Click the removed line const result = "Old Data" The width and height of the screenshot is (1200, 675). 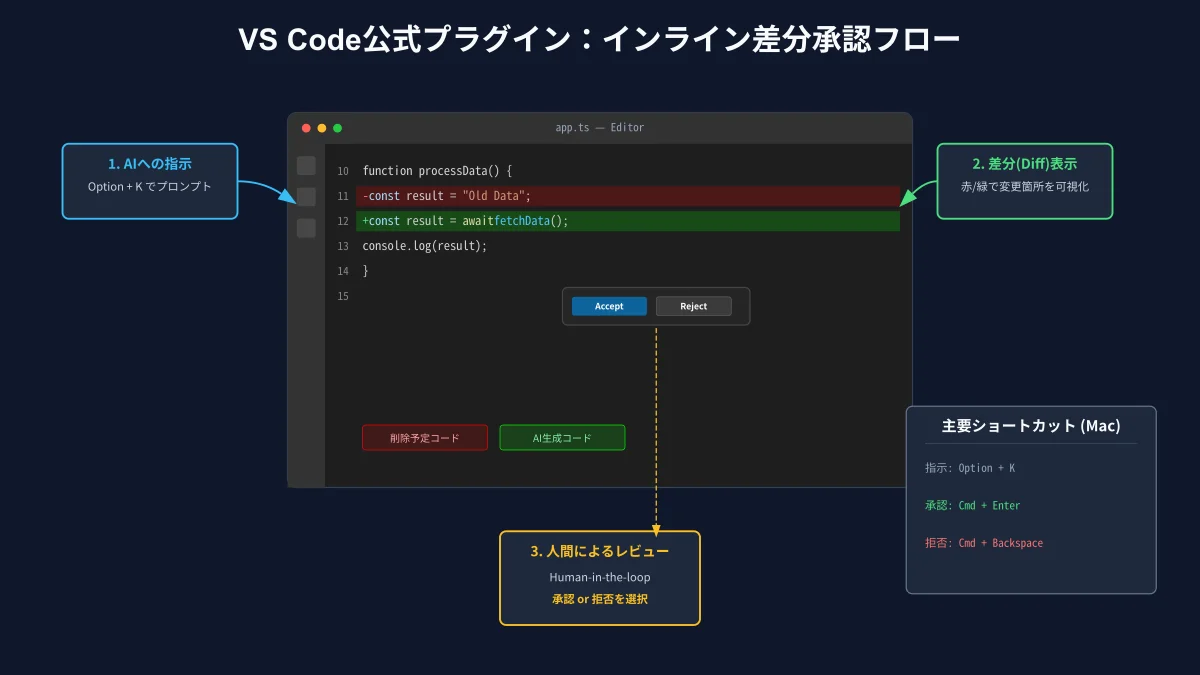[628, 196]
